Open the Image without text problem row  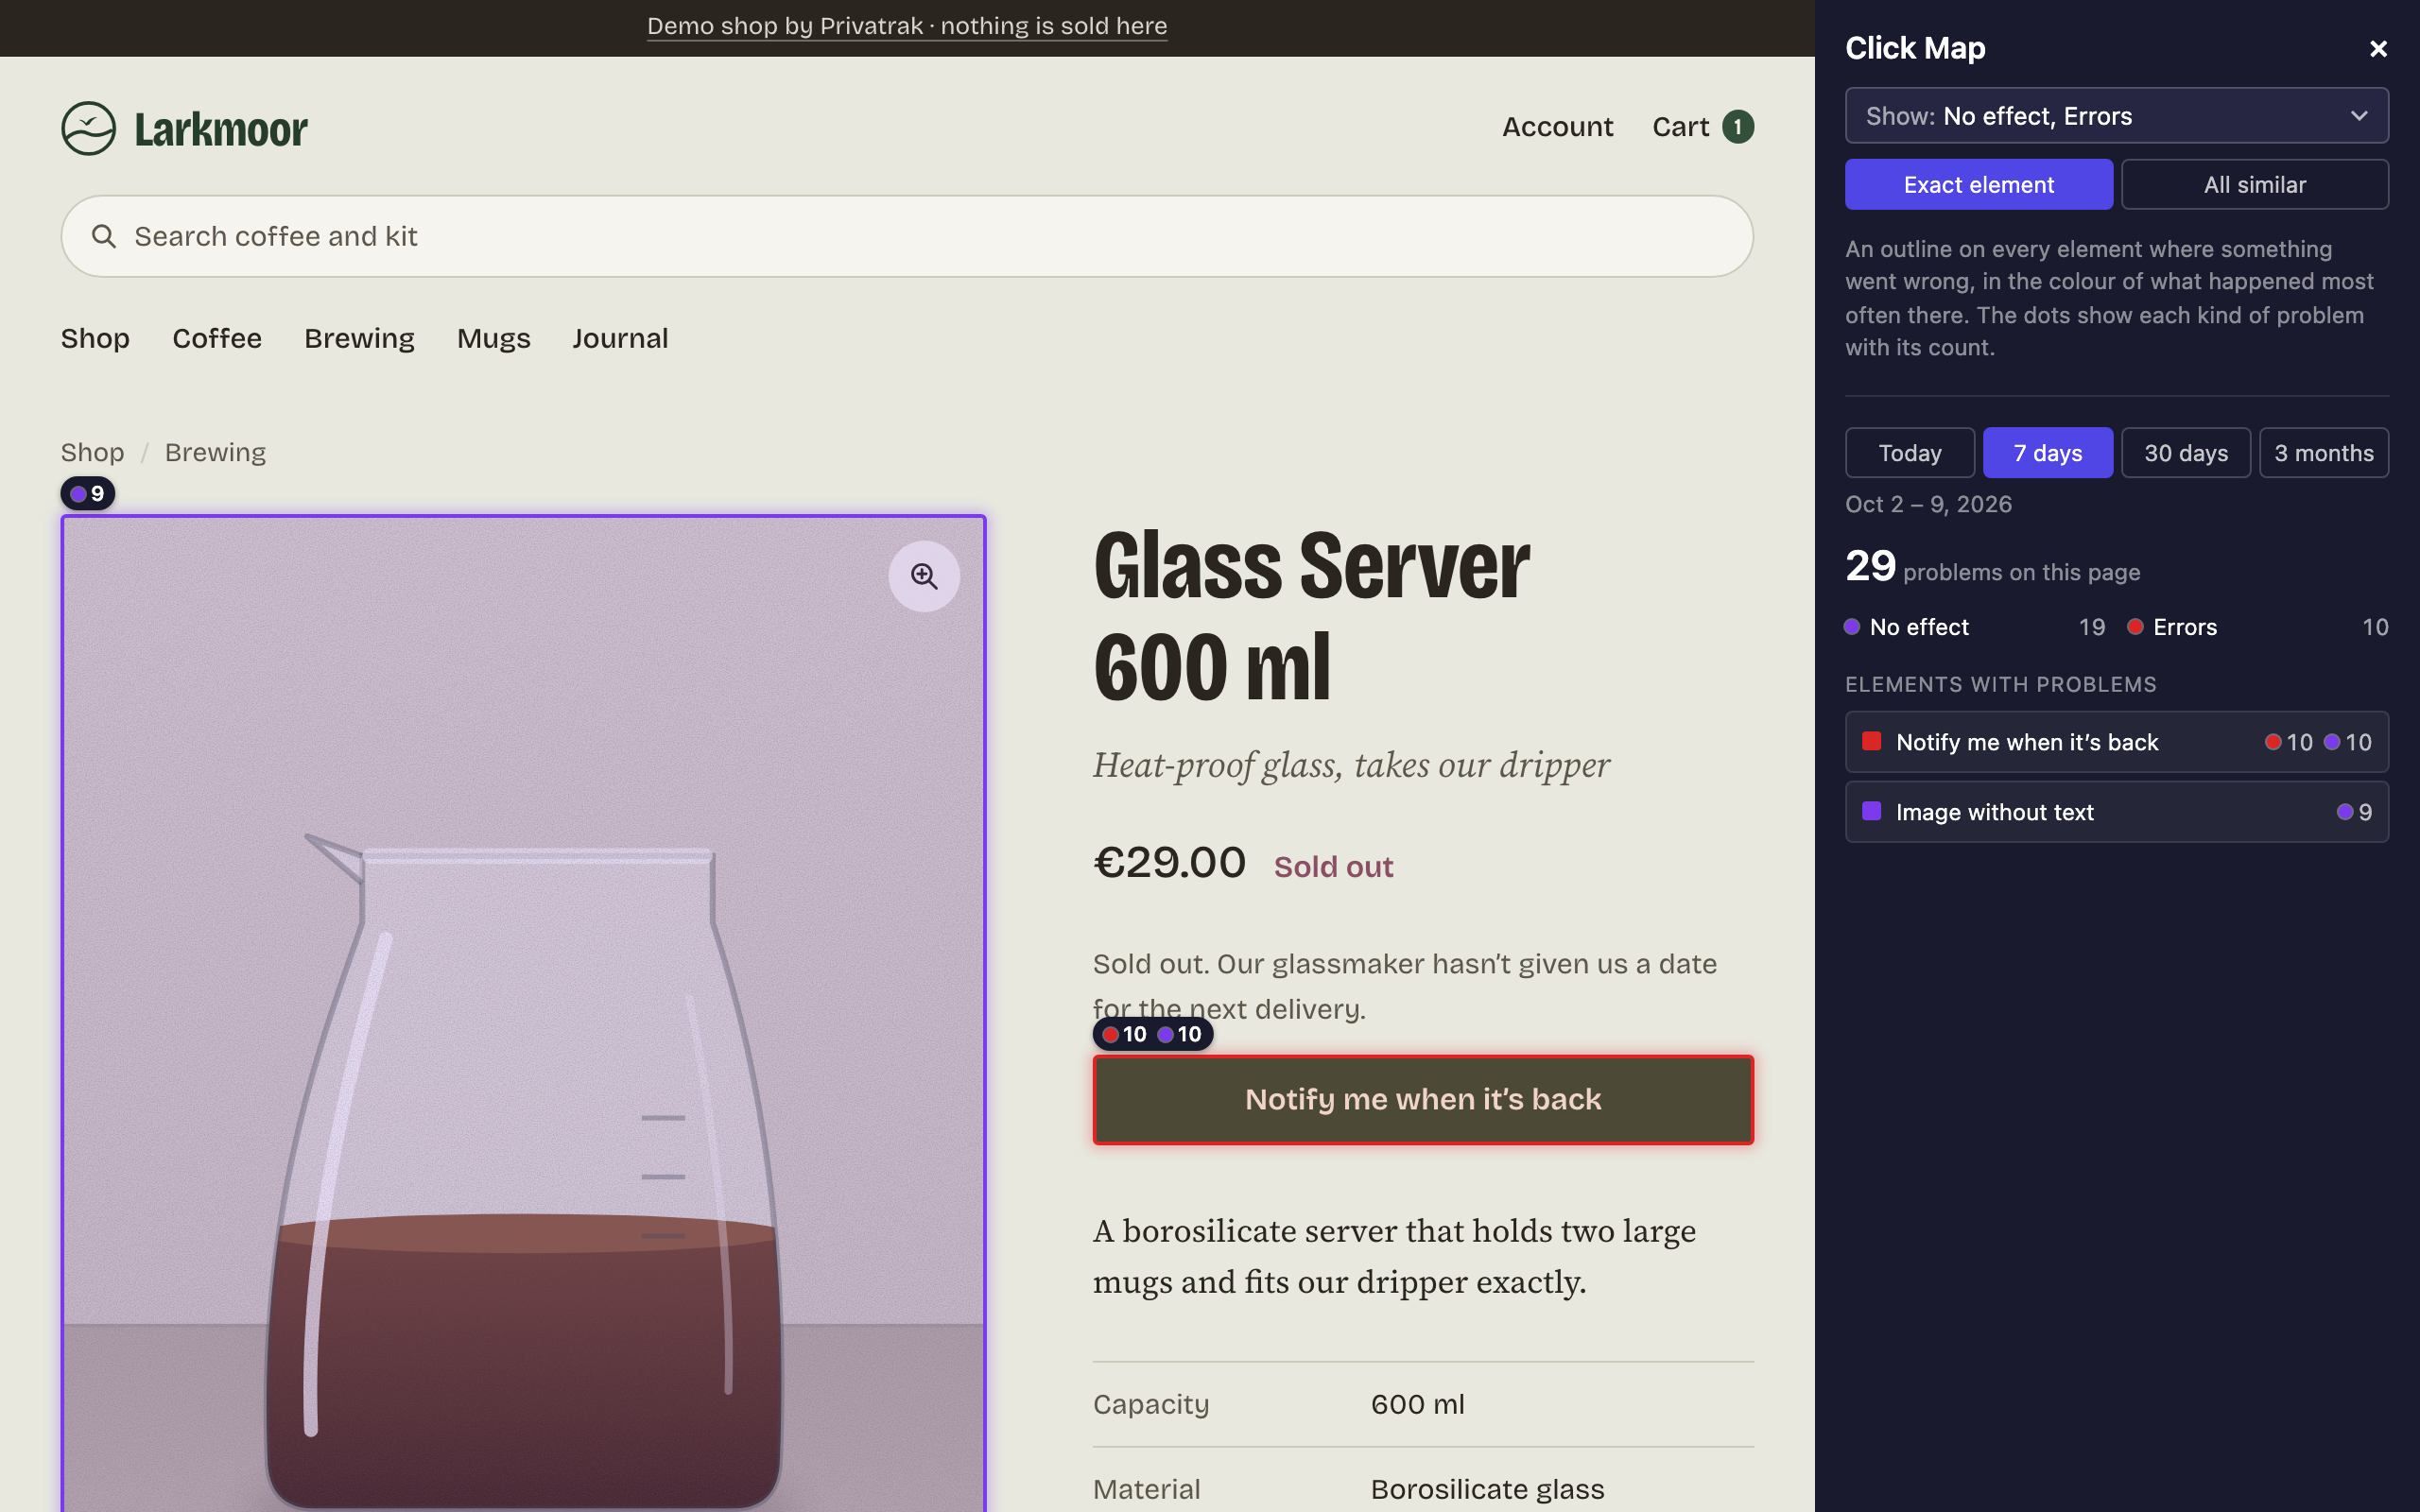coord(2116,812)
